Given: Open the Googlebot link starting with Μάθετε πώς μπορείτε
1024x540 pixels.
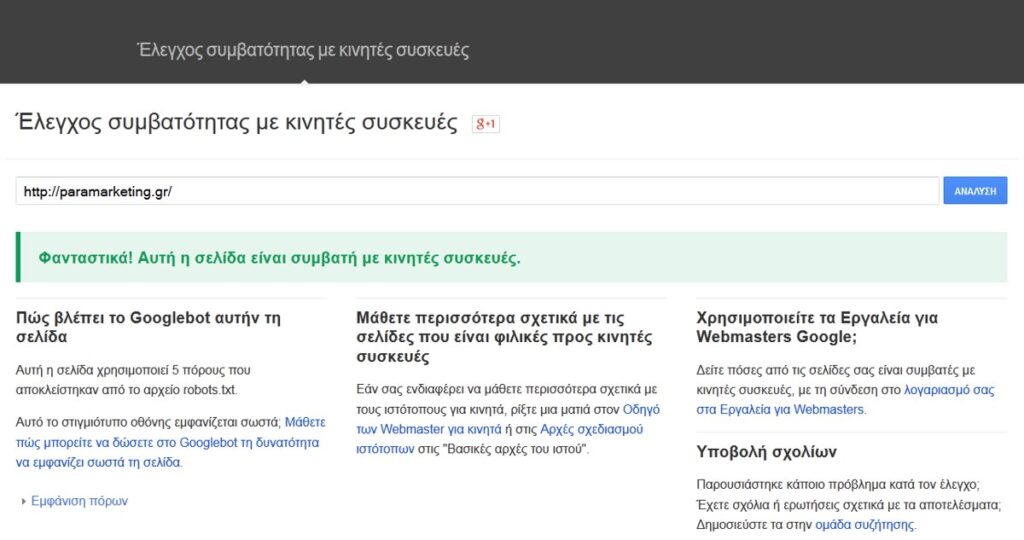Looking at the screenshot, I should 170,442.
